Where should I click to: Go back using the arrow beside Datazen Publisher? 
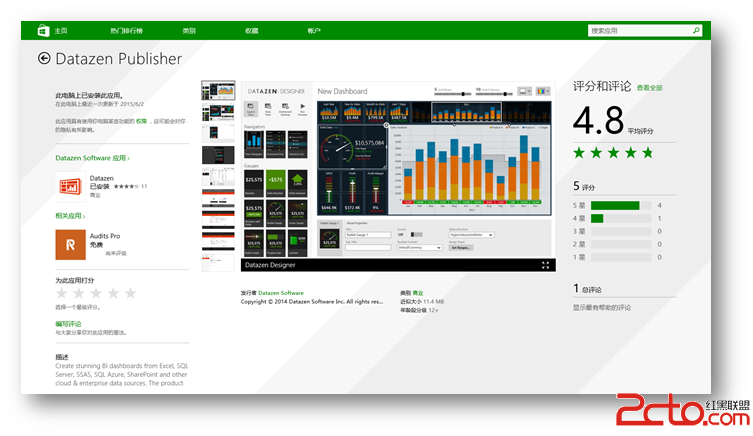coord(44,59)
